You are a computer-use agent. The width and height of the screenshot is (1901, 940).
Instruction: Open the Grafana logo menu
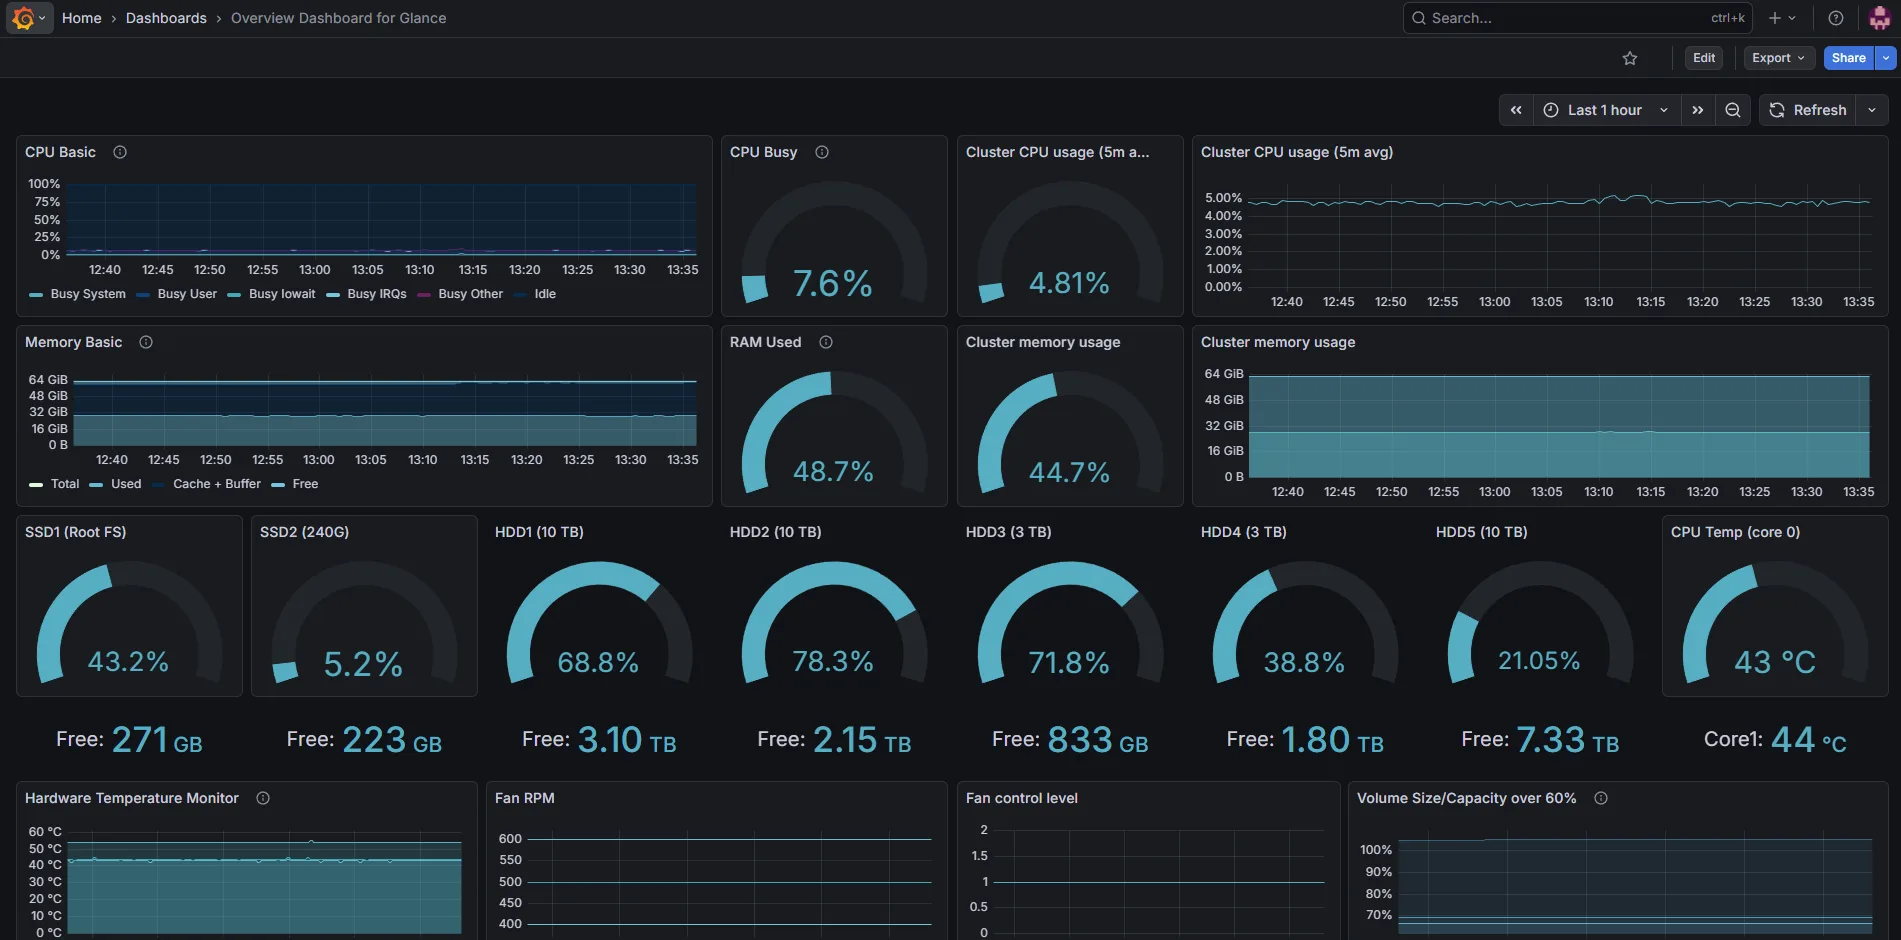click(29, 18)
